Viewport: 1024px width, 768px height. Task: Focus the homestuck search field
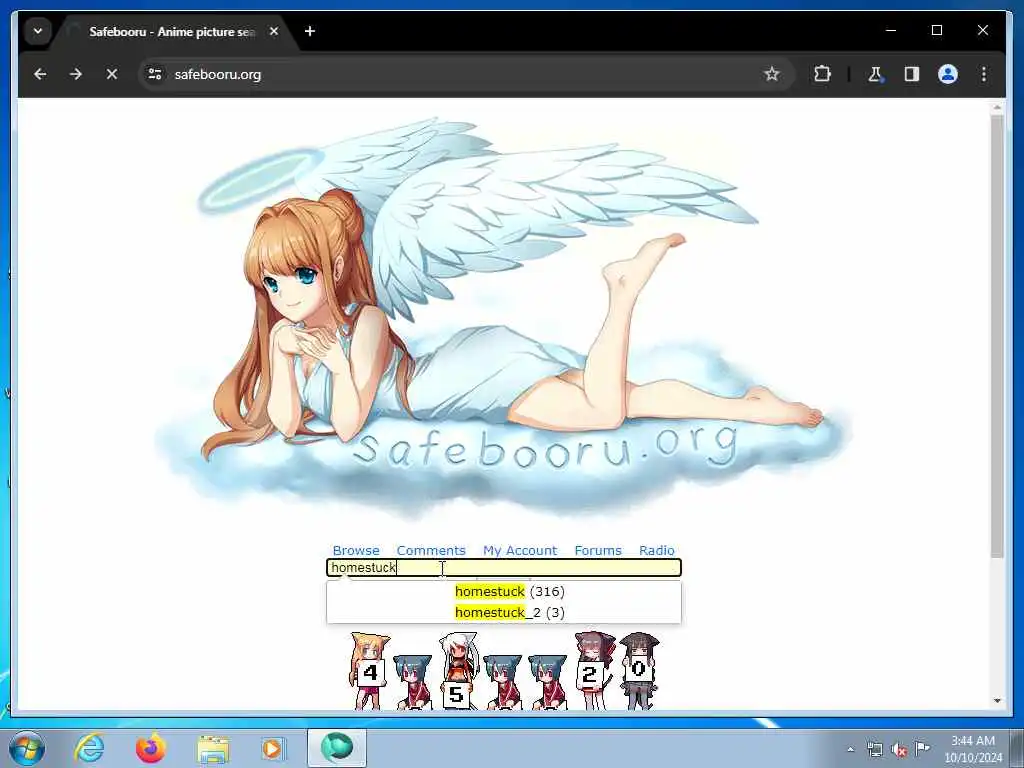click(x=504, y=568)
